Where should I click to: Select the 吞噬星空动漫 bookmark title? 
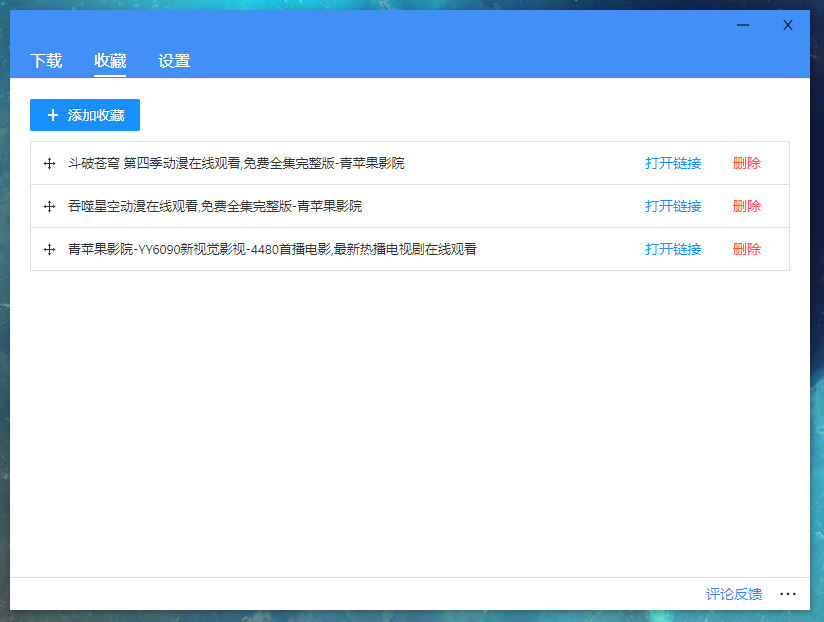(215, 207)
